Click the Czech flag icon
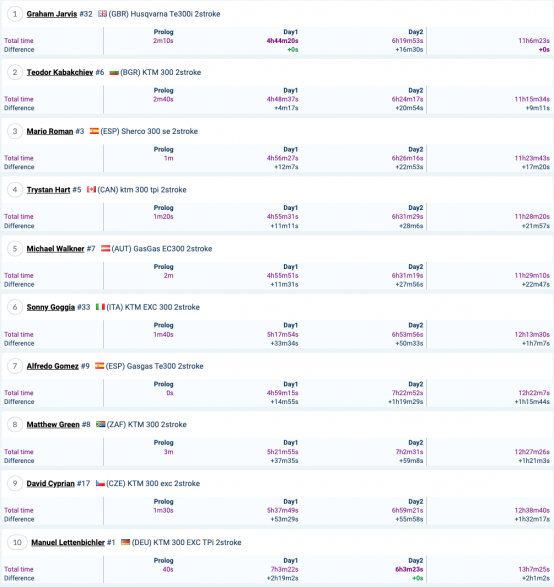 pyautogui.click(x=100, y=483)
